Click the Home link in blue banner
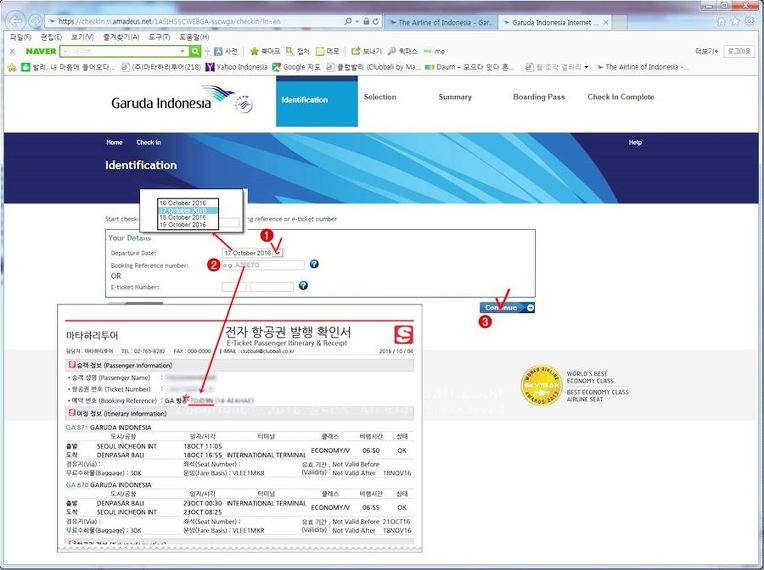Image resolution: width=764 pixels, height=570 pixels. click(115, 142)
